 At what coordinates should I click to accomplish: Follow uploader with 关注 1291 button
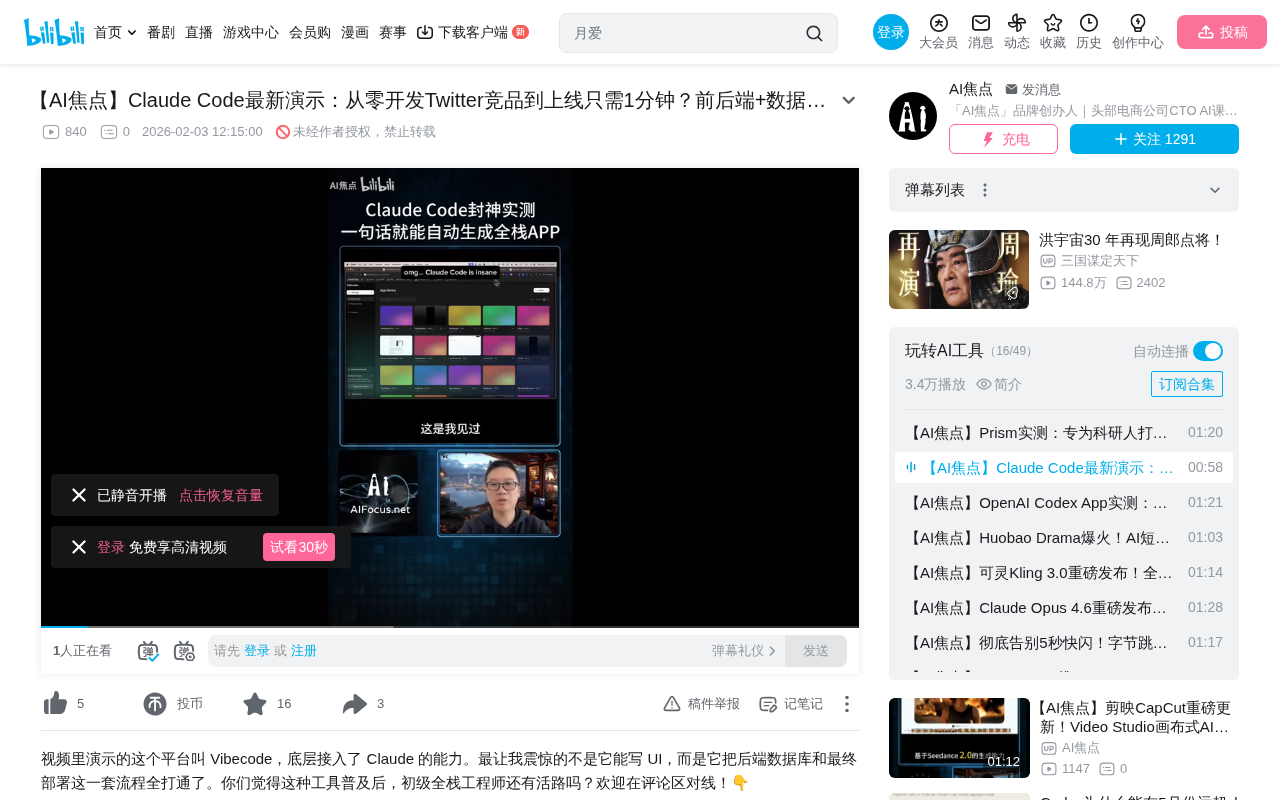pyautogui.click(x=1154, y=139)
